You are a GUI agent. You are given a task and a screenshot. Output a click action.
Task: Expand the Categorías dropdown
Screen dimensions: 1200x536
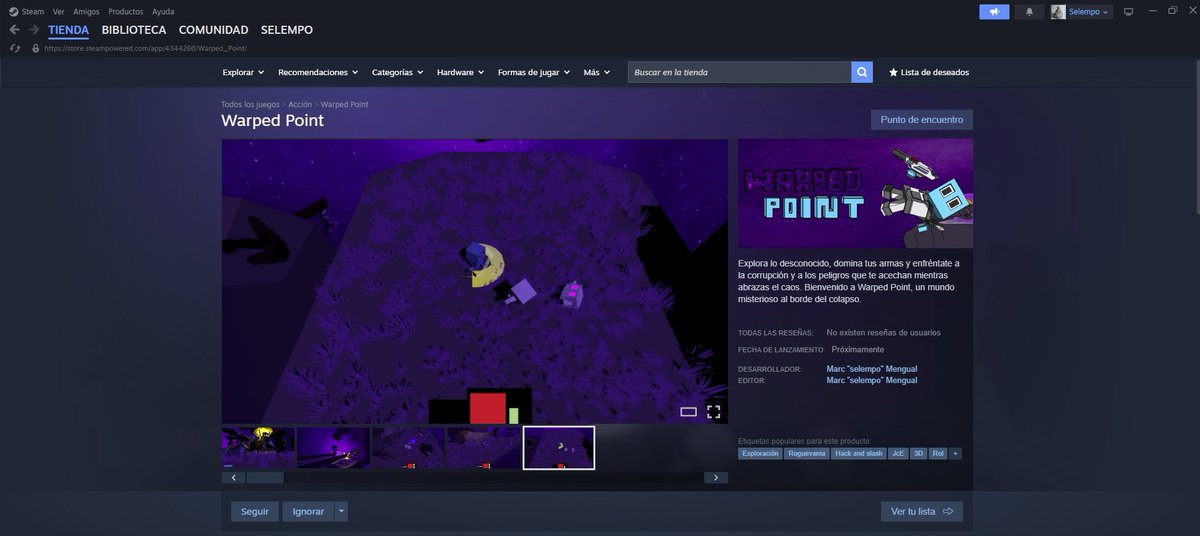[397, 72]
